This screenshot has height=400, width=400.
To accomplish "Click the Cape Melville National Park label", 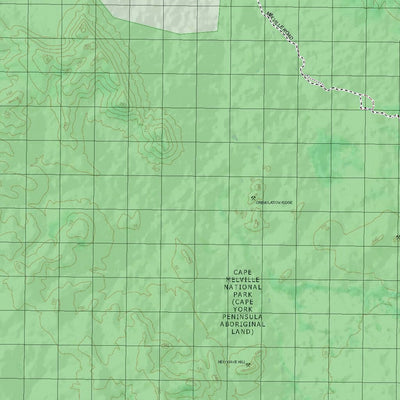I will pyautogui.click(x=243, y=302).
